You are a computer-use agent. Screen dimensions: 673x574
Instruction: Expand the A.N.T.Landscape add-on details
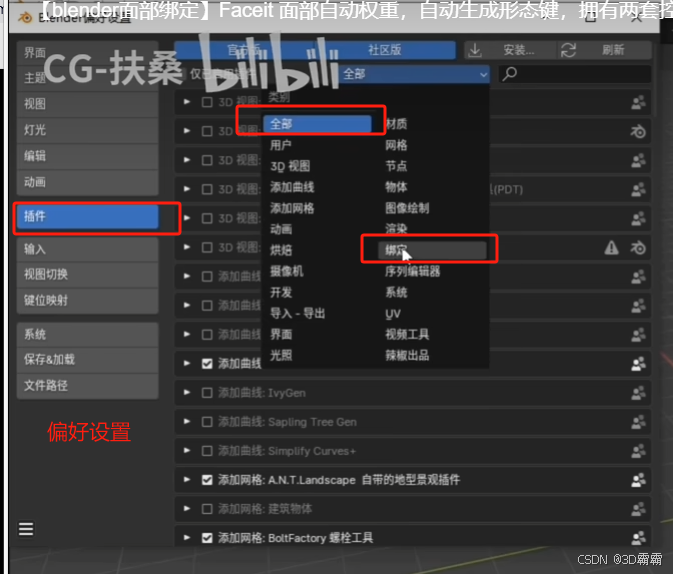point(187,480)
